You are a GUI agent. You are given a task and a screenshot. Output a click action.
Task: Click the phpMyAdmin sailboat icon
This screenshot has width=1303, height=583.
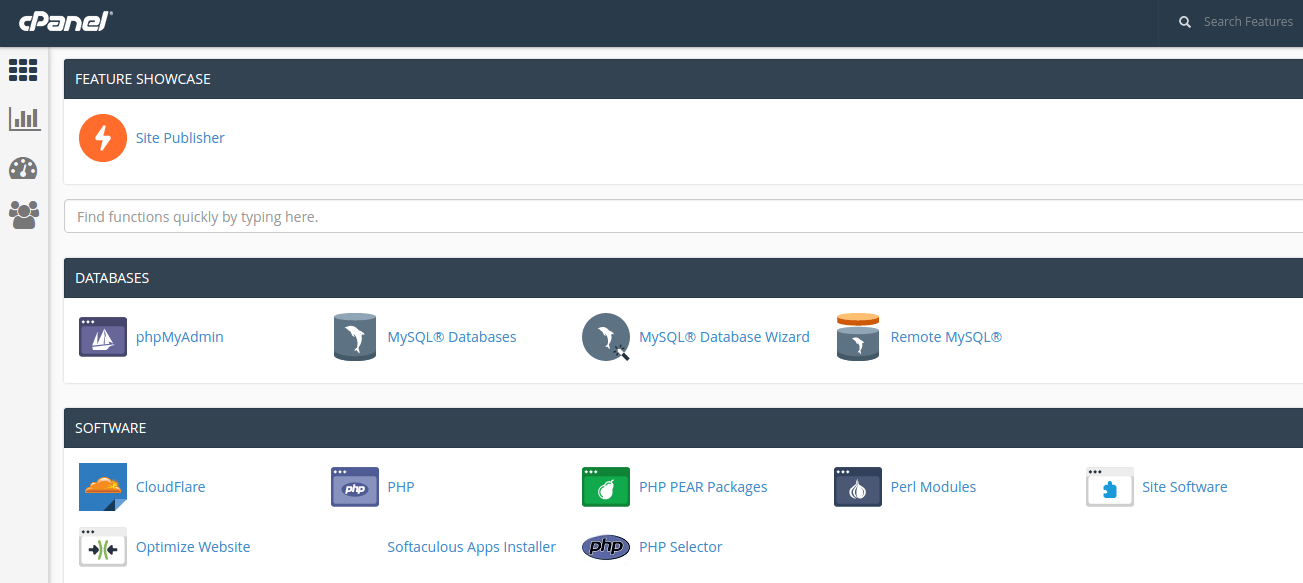pos(103,337)
